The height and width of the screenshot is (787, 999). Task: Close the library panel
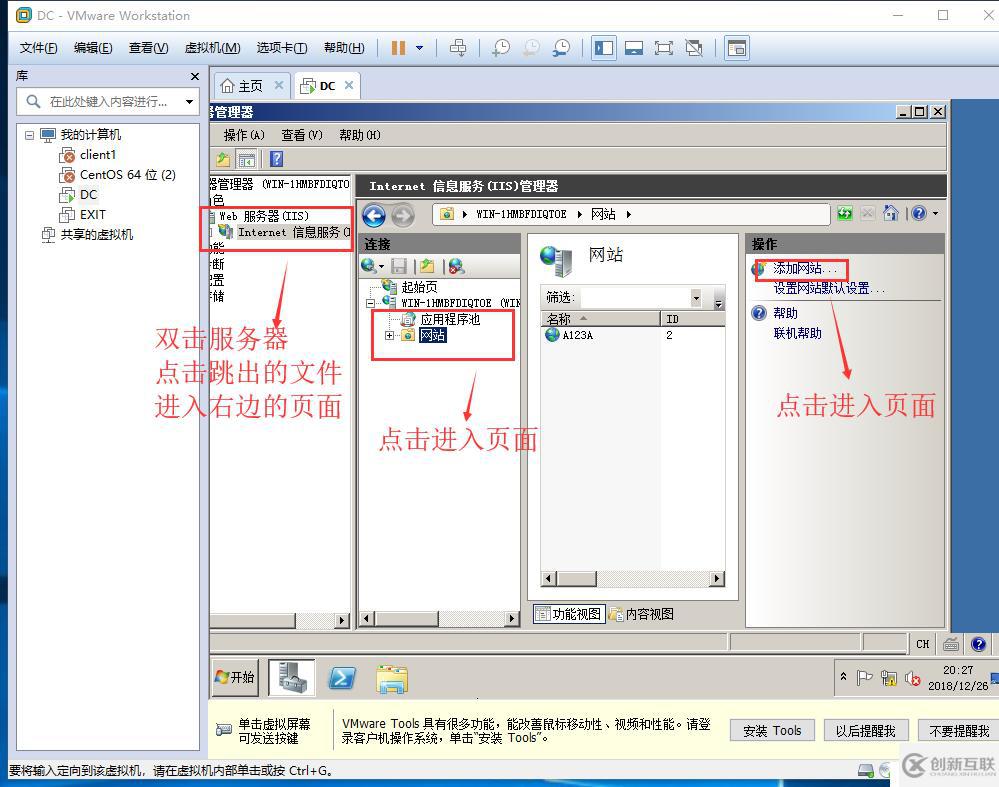(194, 76)
